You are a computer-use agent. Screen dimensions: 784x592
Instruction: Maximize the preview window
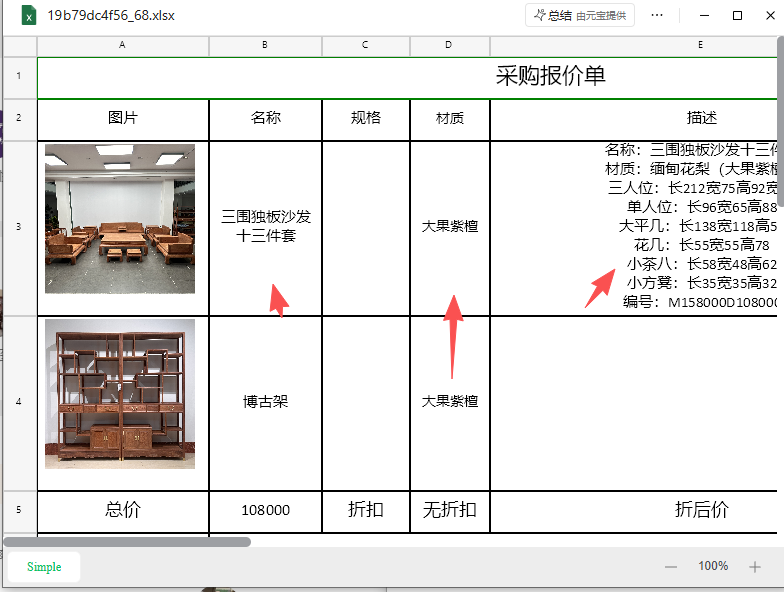pos(738,16)
